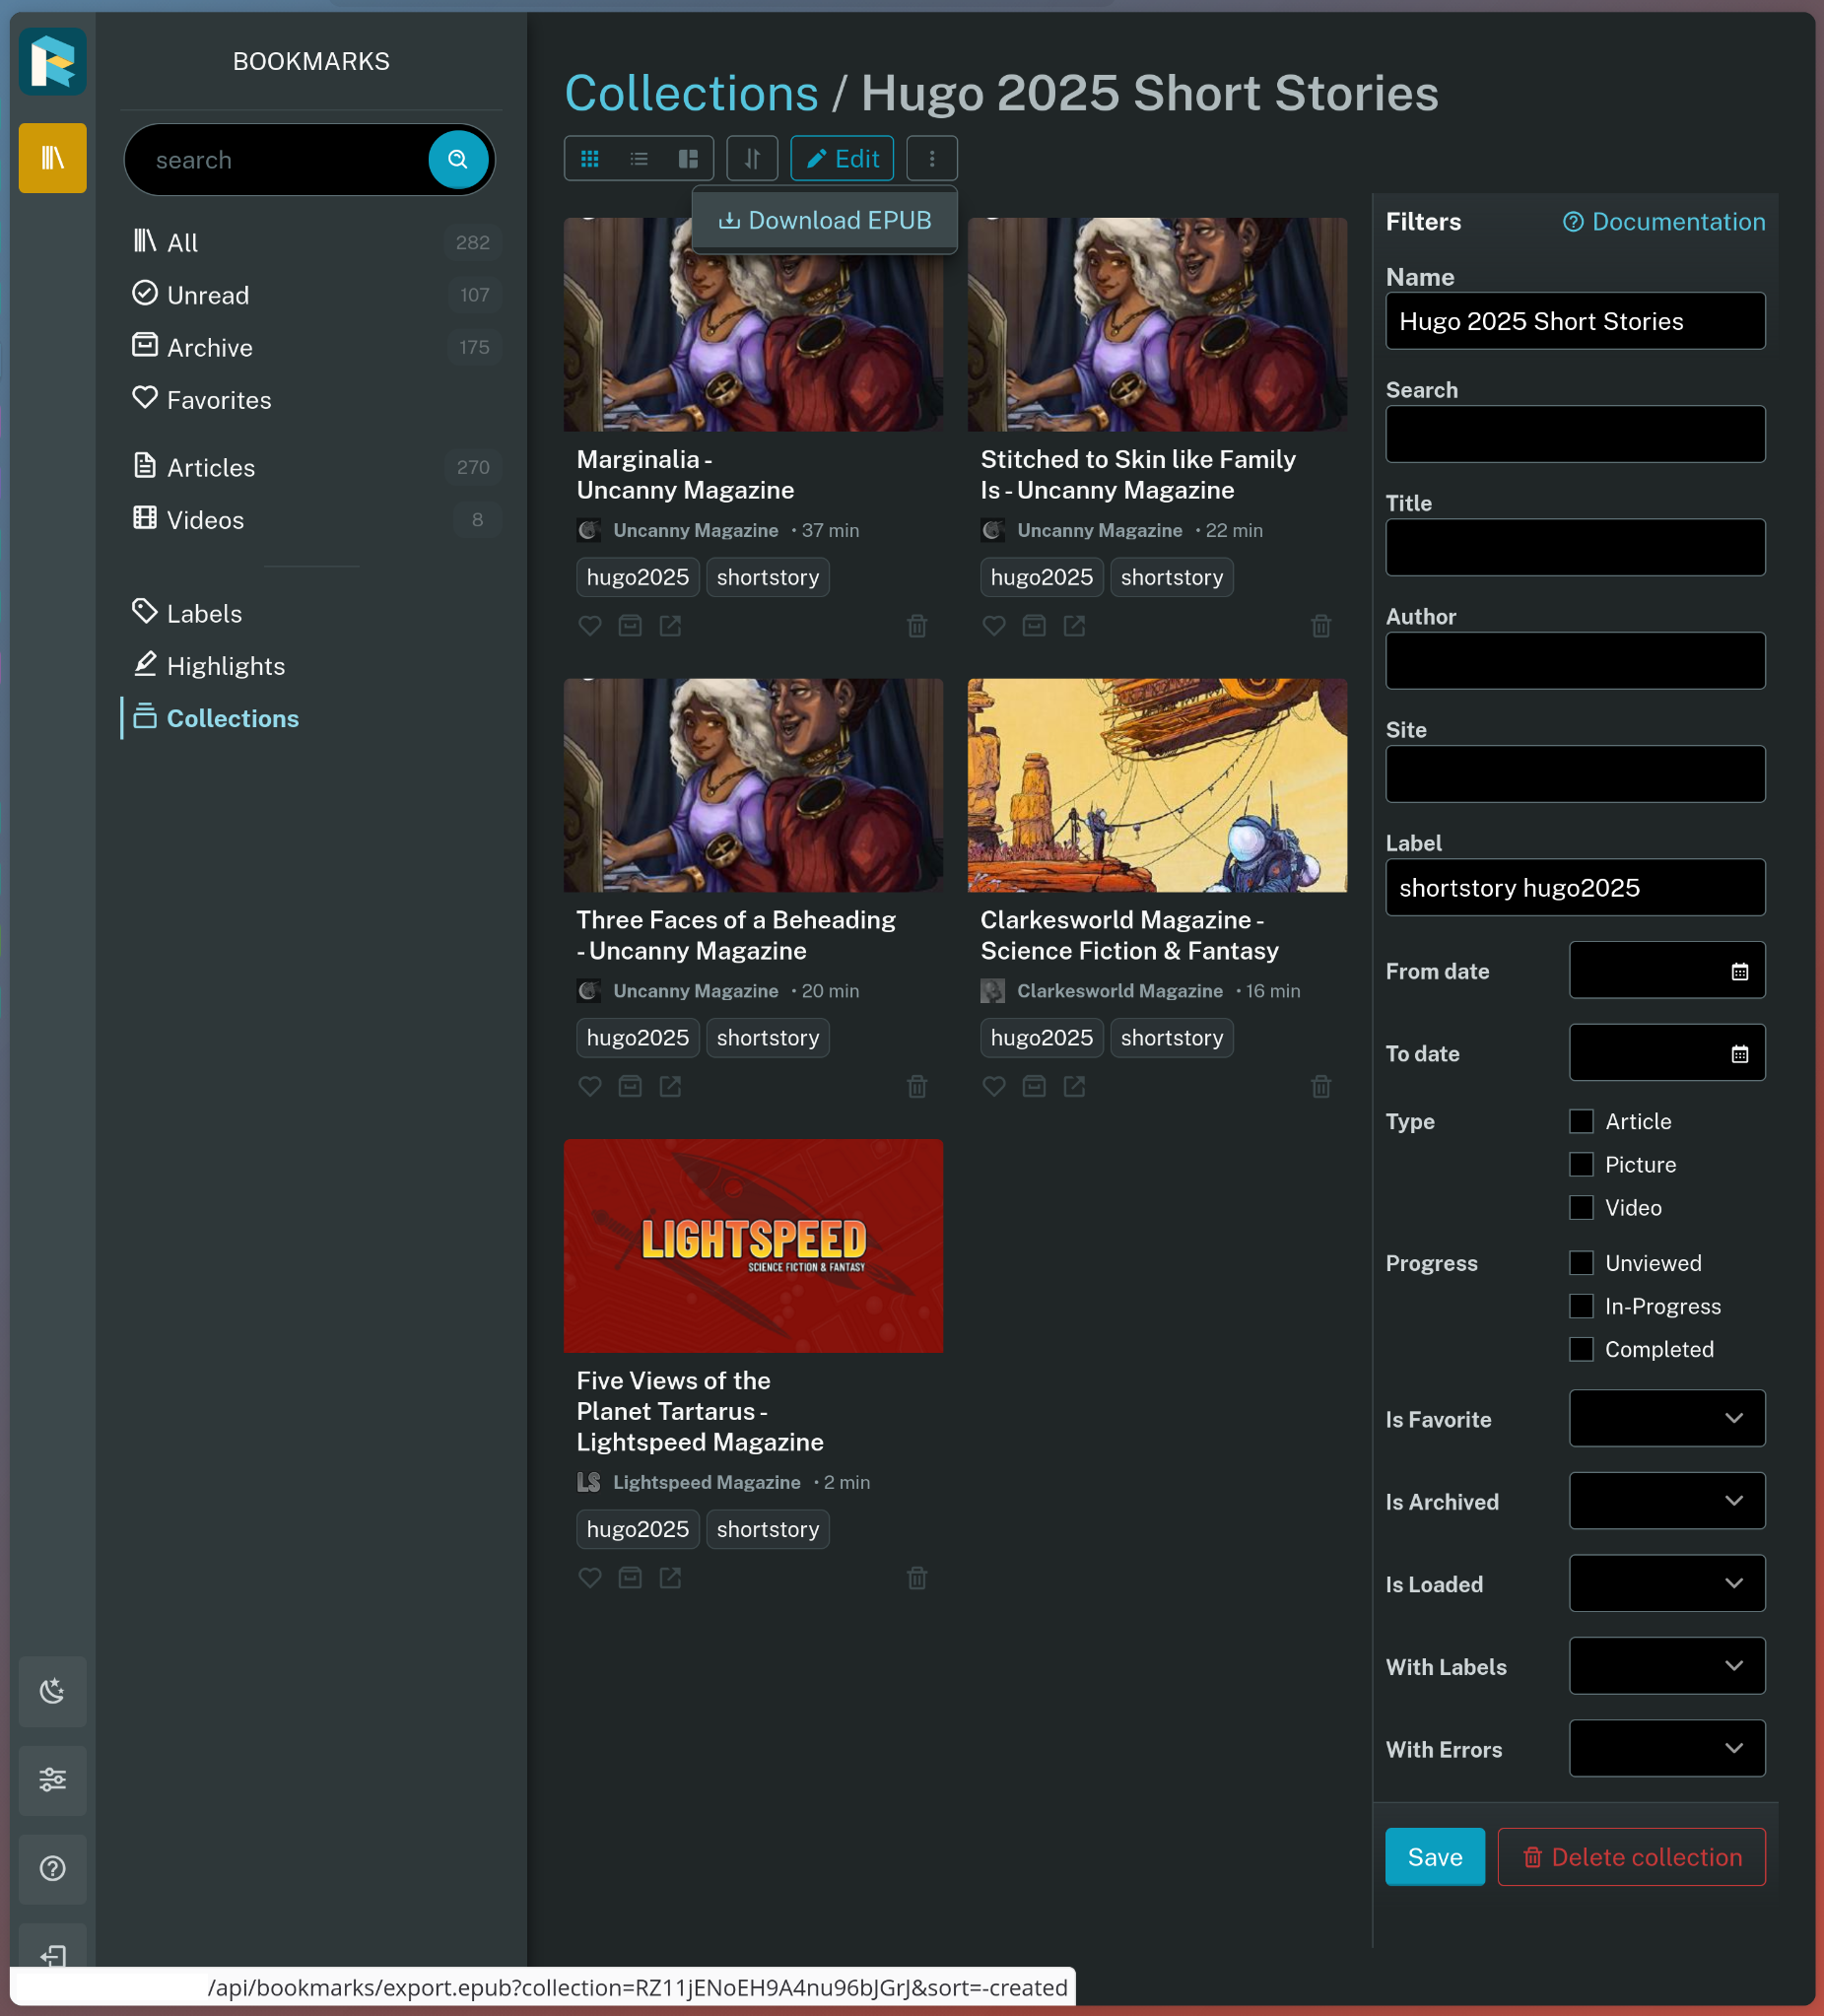
Task: Enable the In-Progress filter checkbox
Action: point(1581,1307)
